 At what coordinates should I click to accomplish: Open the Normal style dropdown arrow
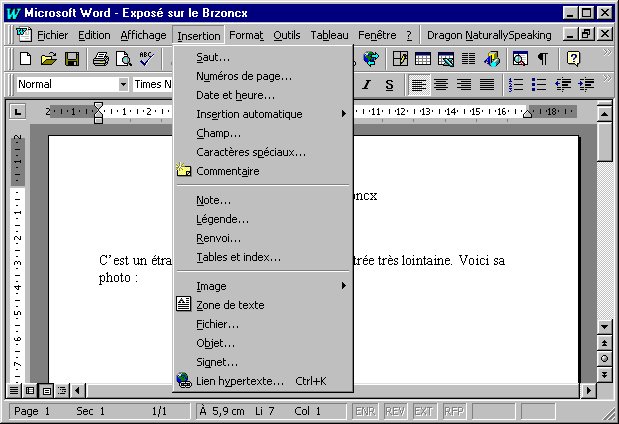123,84
